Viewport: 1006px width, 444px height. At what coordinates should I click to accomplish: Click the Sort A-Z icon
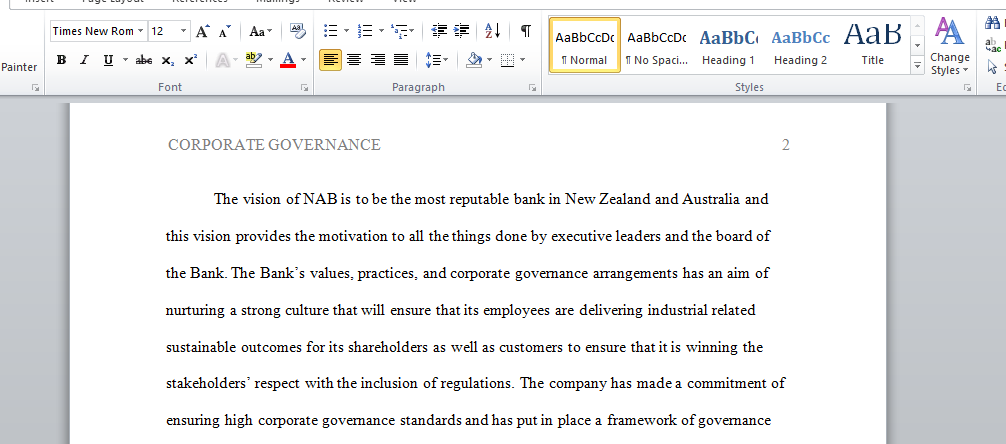493,31
